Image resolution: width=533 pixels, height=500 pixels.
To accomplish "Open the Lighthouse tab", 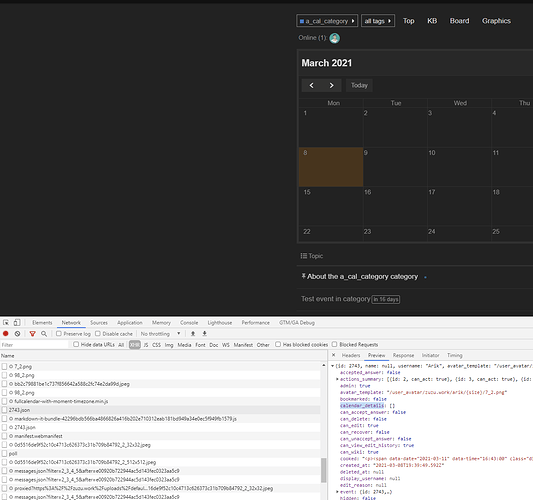I will point(220,323).
